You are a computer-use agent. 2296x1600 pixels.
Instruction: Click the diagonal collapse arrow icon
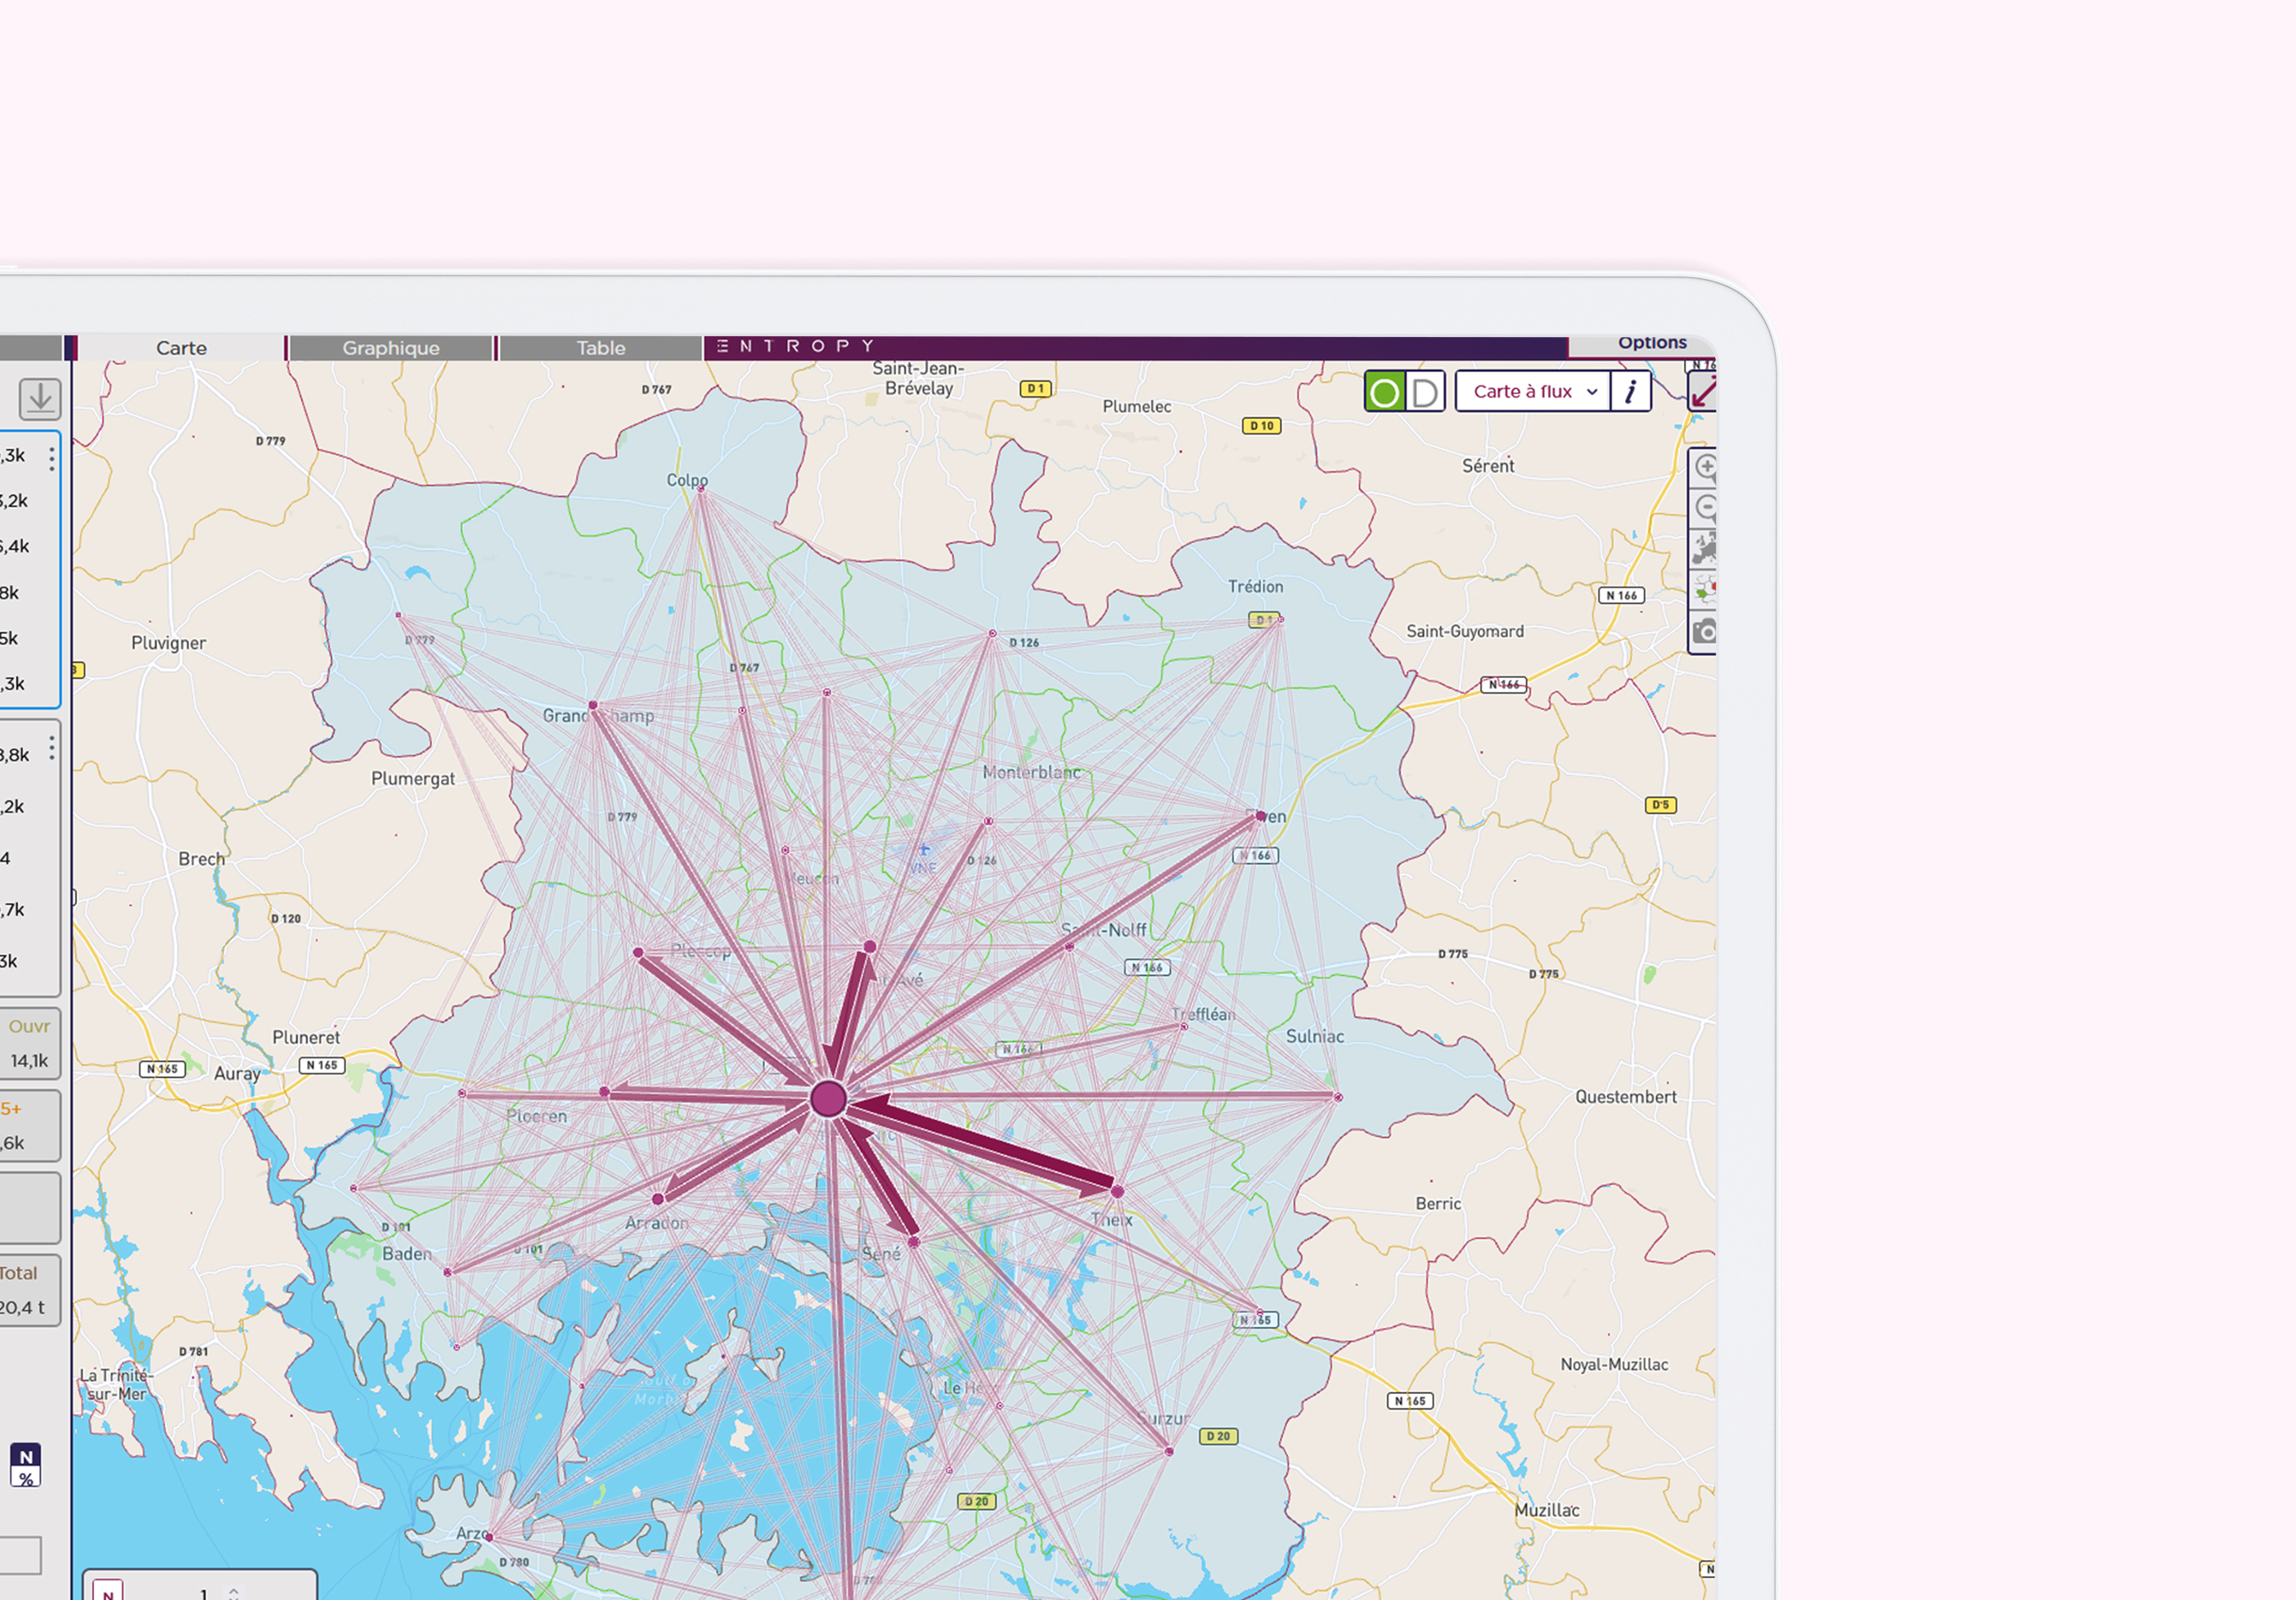(1702, 392)
